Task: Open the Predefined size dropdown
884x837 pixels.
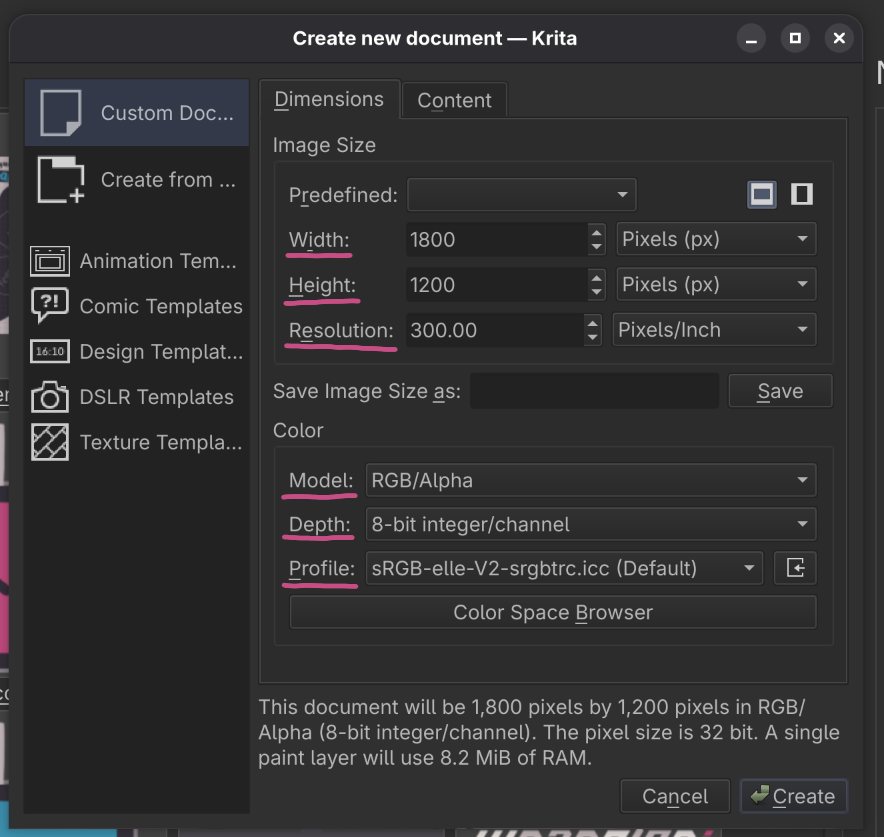Action: (x=521, y=194)
